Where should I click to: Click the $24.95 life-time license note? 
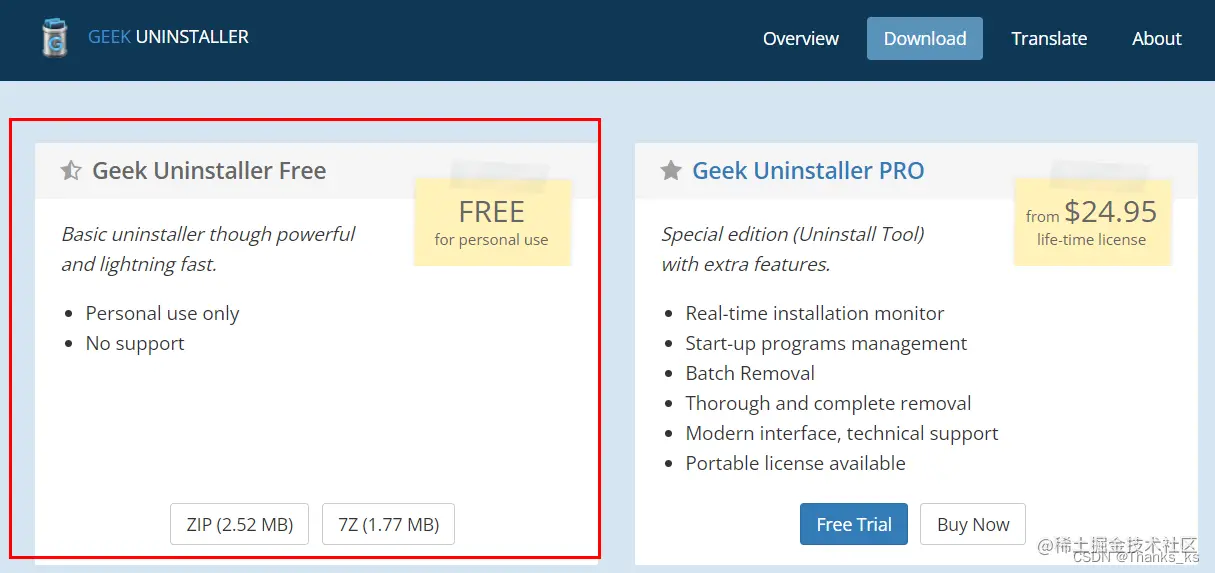pos(1091,222)
